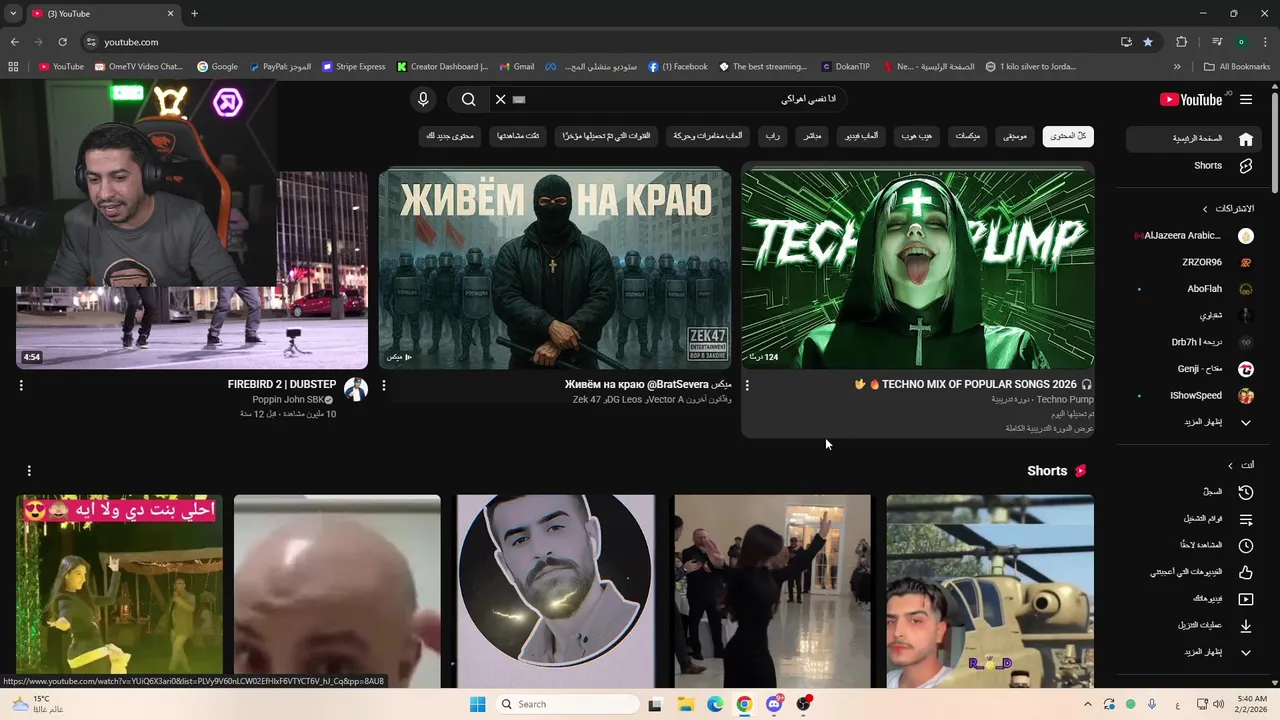Show hidden system tray icons
This screenshot has height=720, width=1280.
1088,704
